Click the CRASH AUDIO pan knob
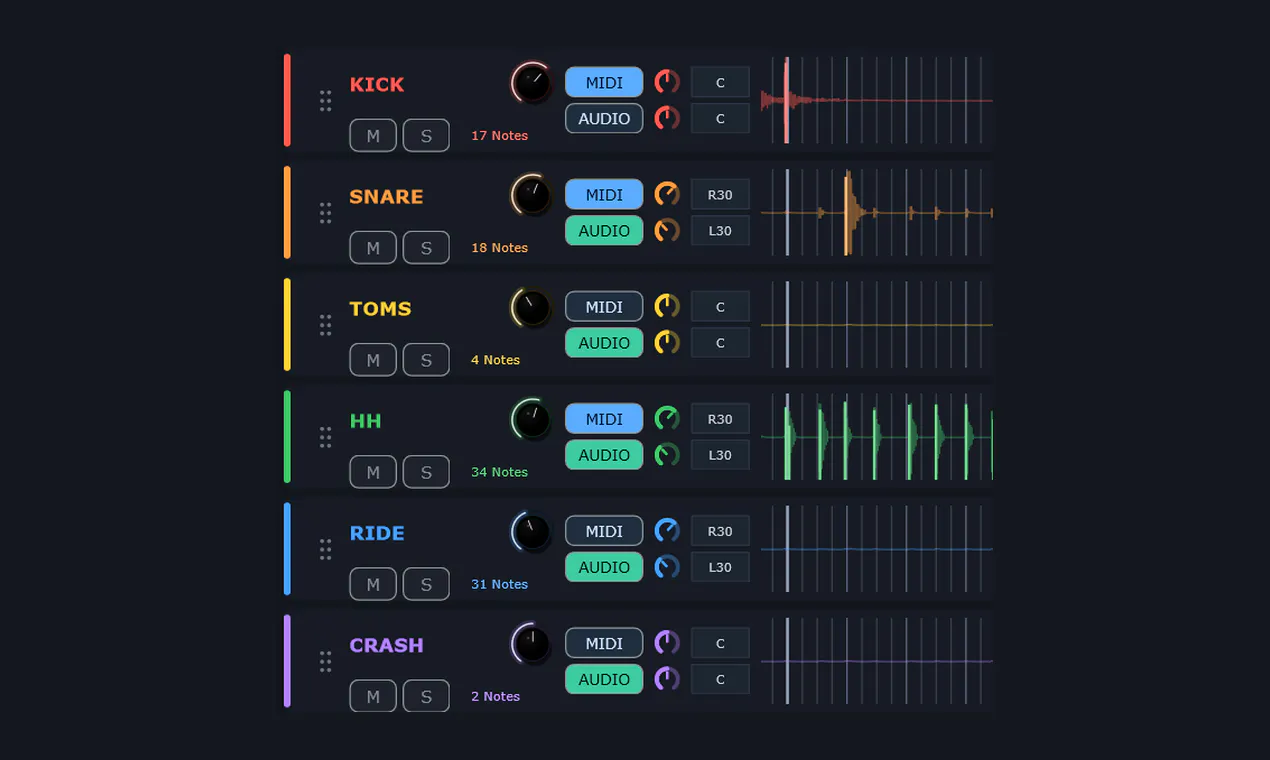This screenshot has width=1270, height=760. pos(667,678)
